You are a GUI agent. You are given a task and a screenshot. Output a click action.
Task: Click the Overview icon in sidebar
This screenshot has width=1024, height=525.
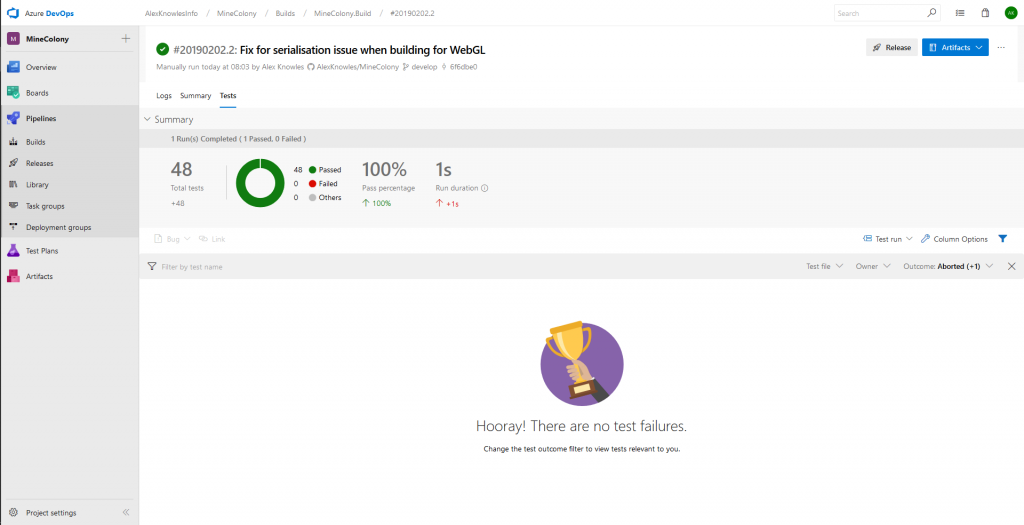coord(14,67)
